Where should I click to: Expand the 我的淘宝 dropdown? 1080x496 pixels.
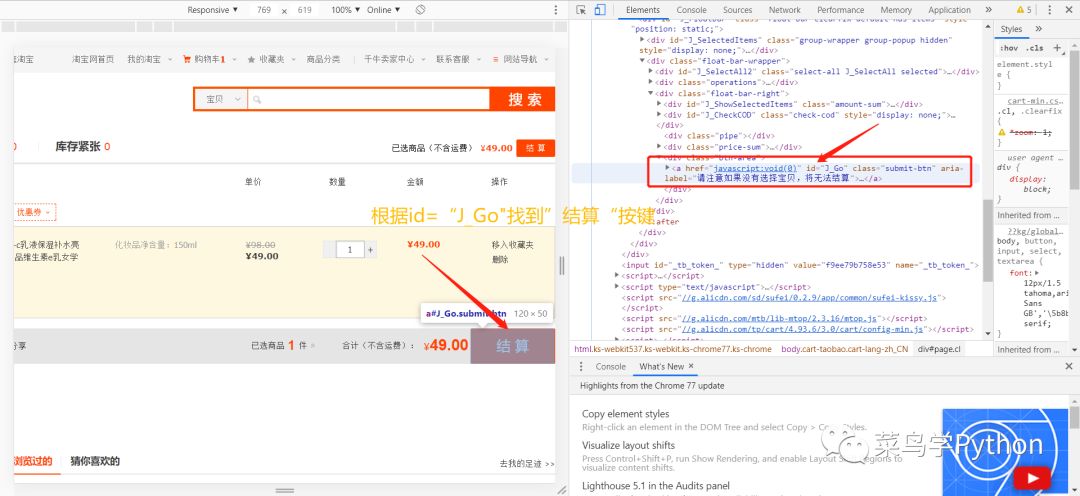[147, 59]
